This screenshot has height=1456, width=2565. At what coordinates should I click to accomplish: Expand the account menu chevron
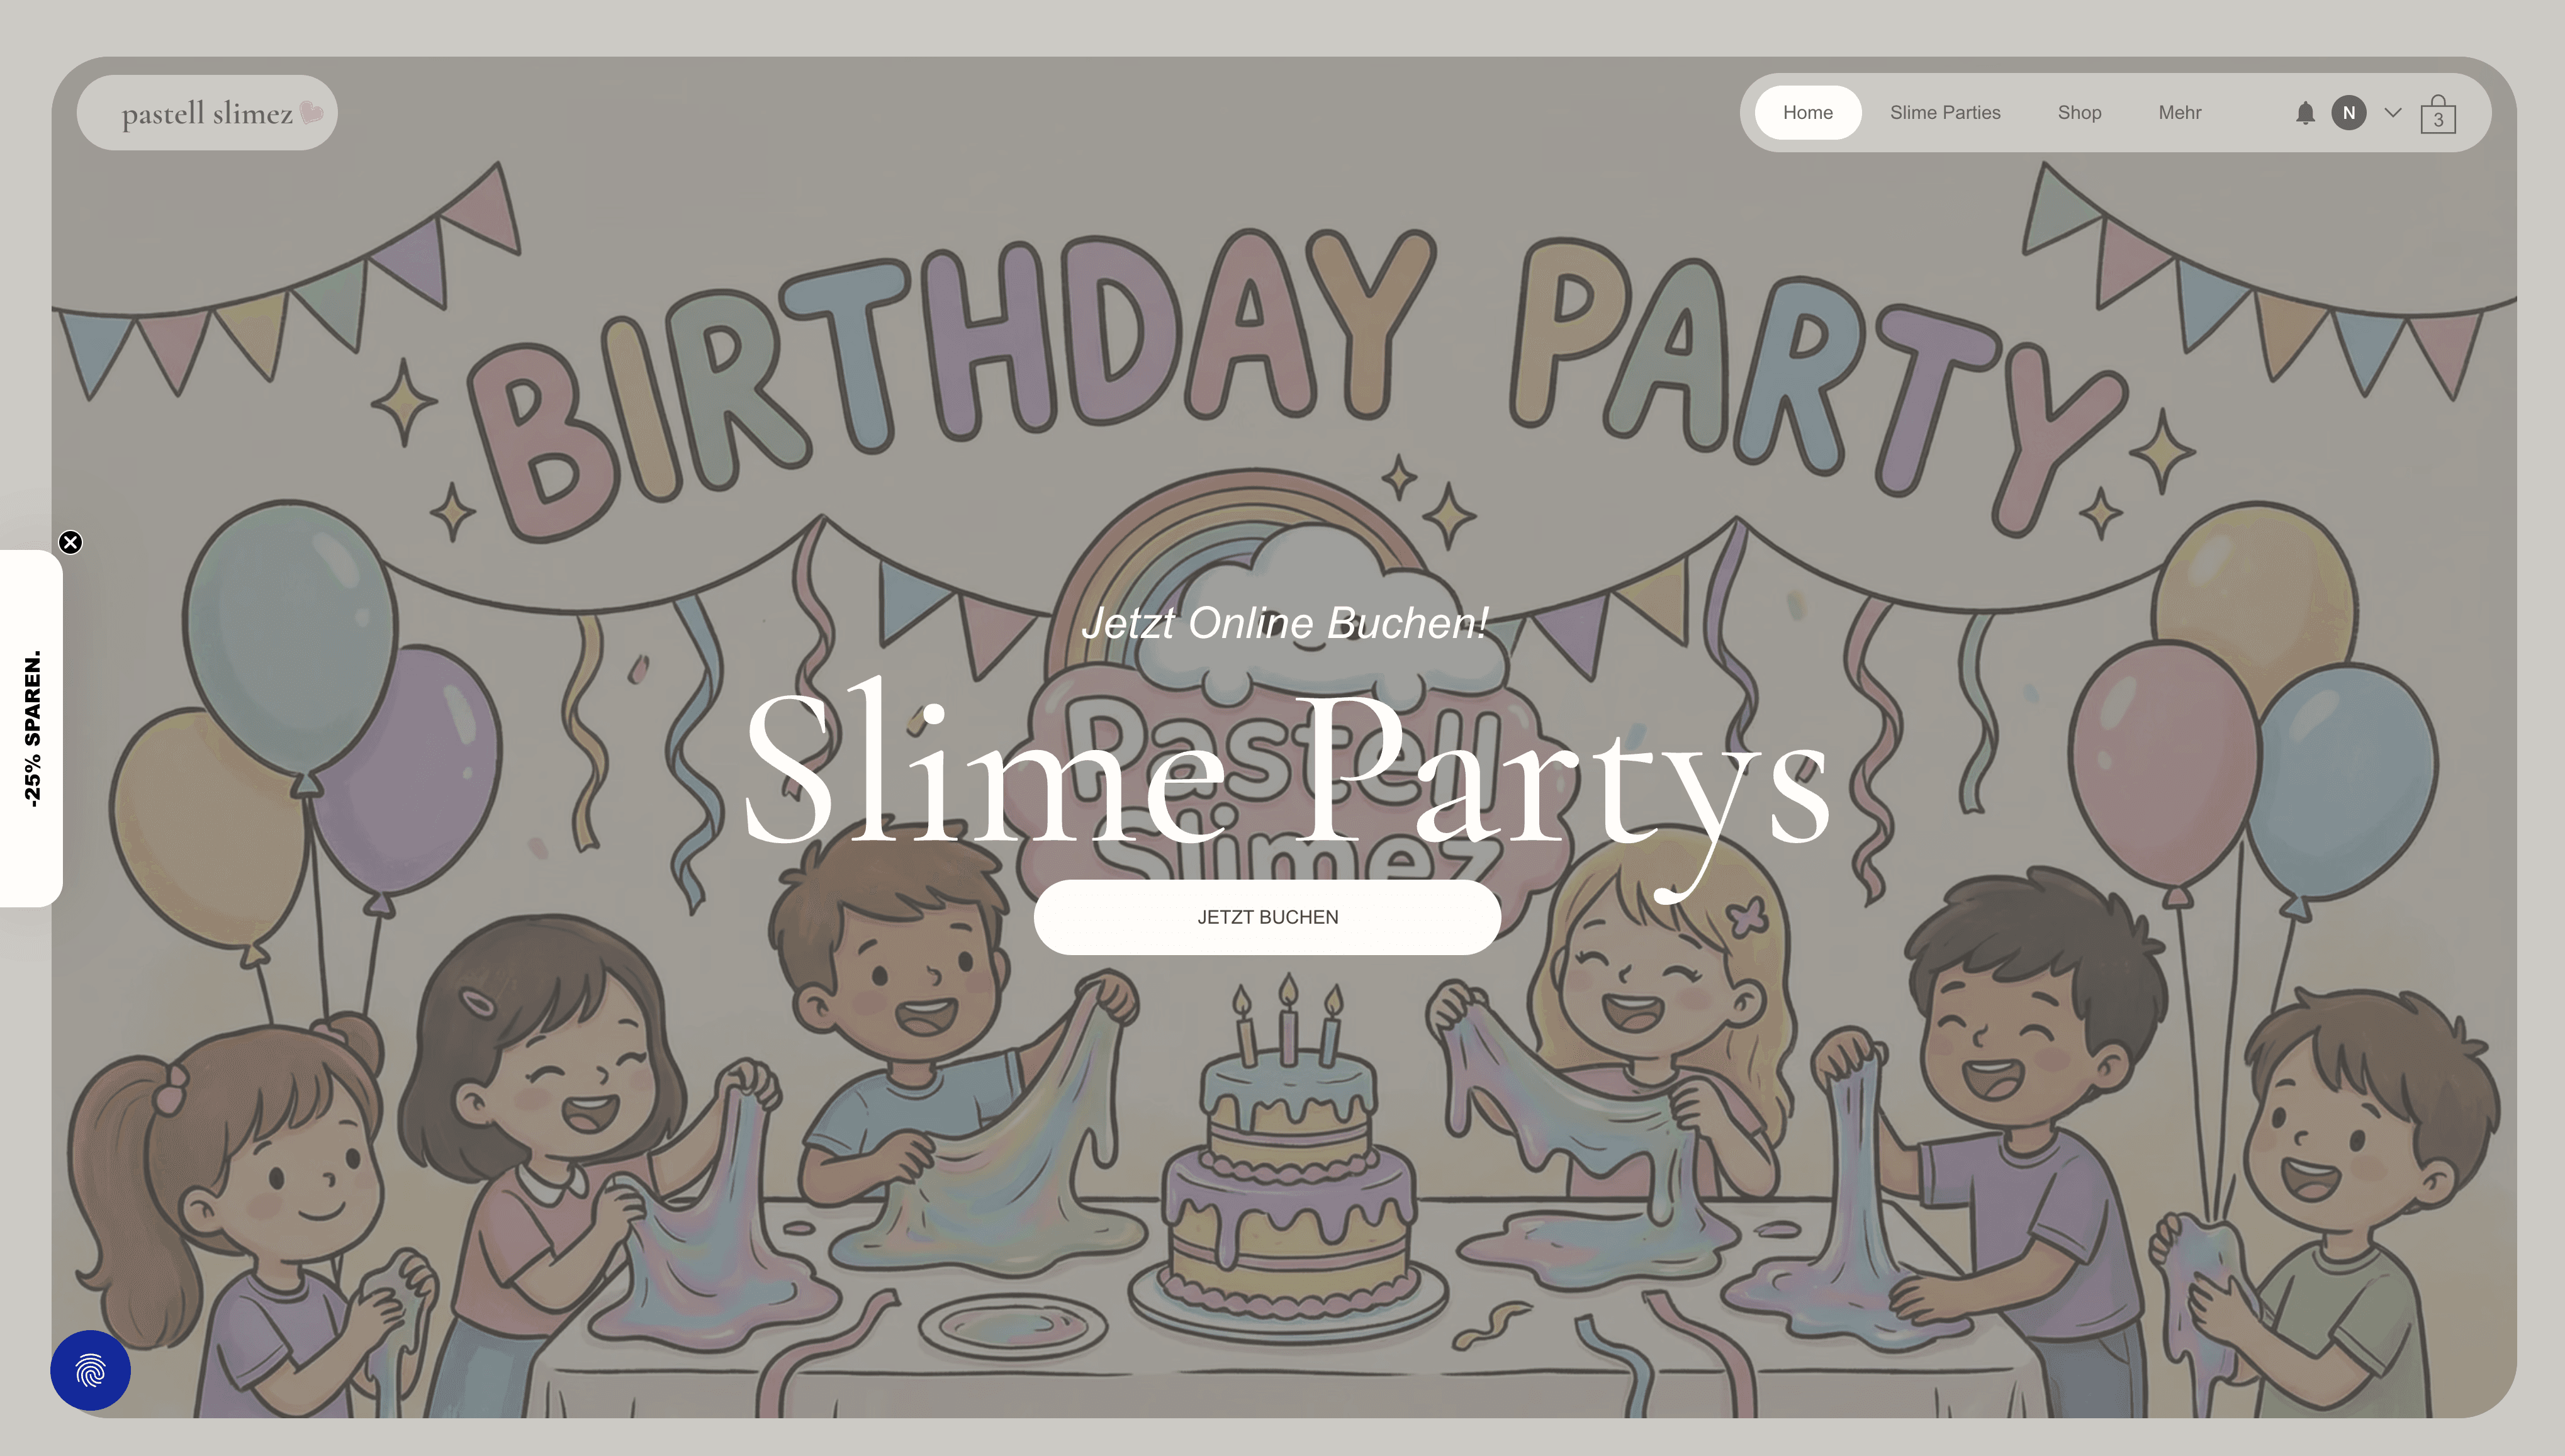2393,113
